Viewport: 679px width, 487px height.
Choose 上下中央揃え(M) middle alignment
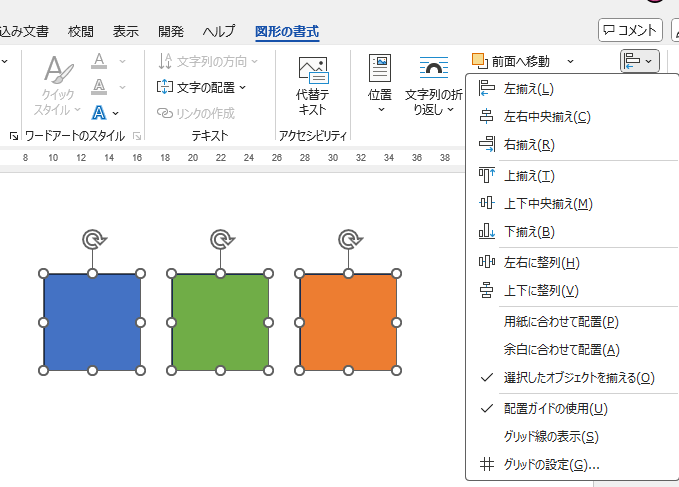[x=574, y=203]
